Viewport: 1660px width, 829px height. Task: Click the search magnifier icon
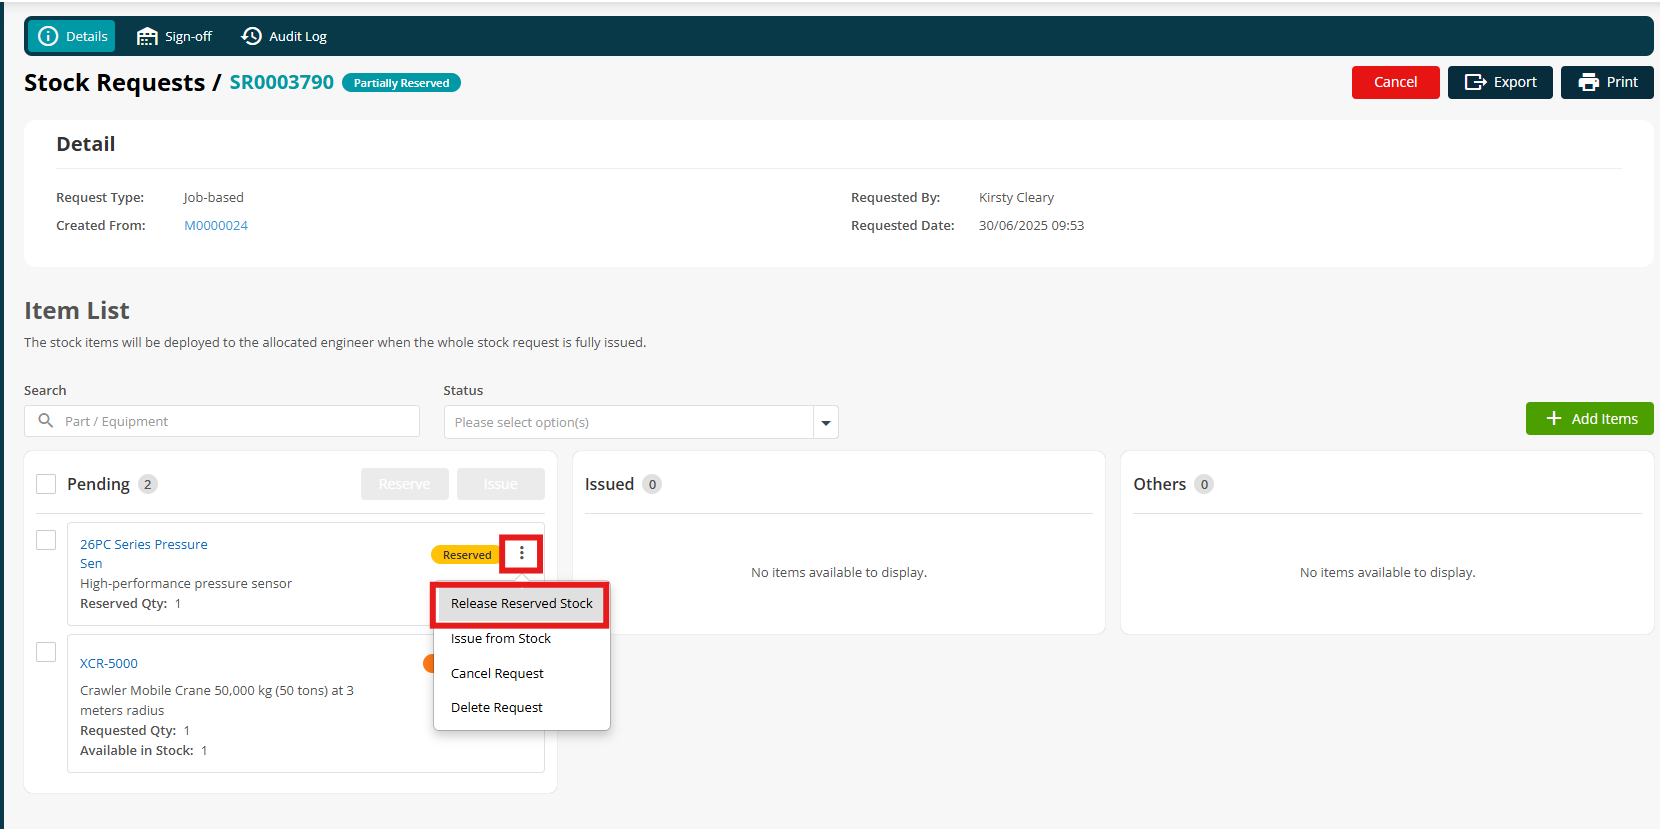pyautogui.click(x=45, y=421)
